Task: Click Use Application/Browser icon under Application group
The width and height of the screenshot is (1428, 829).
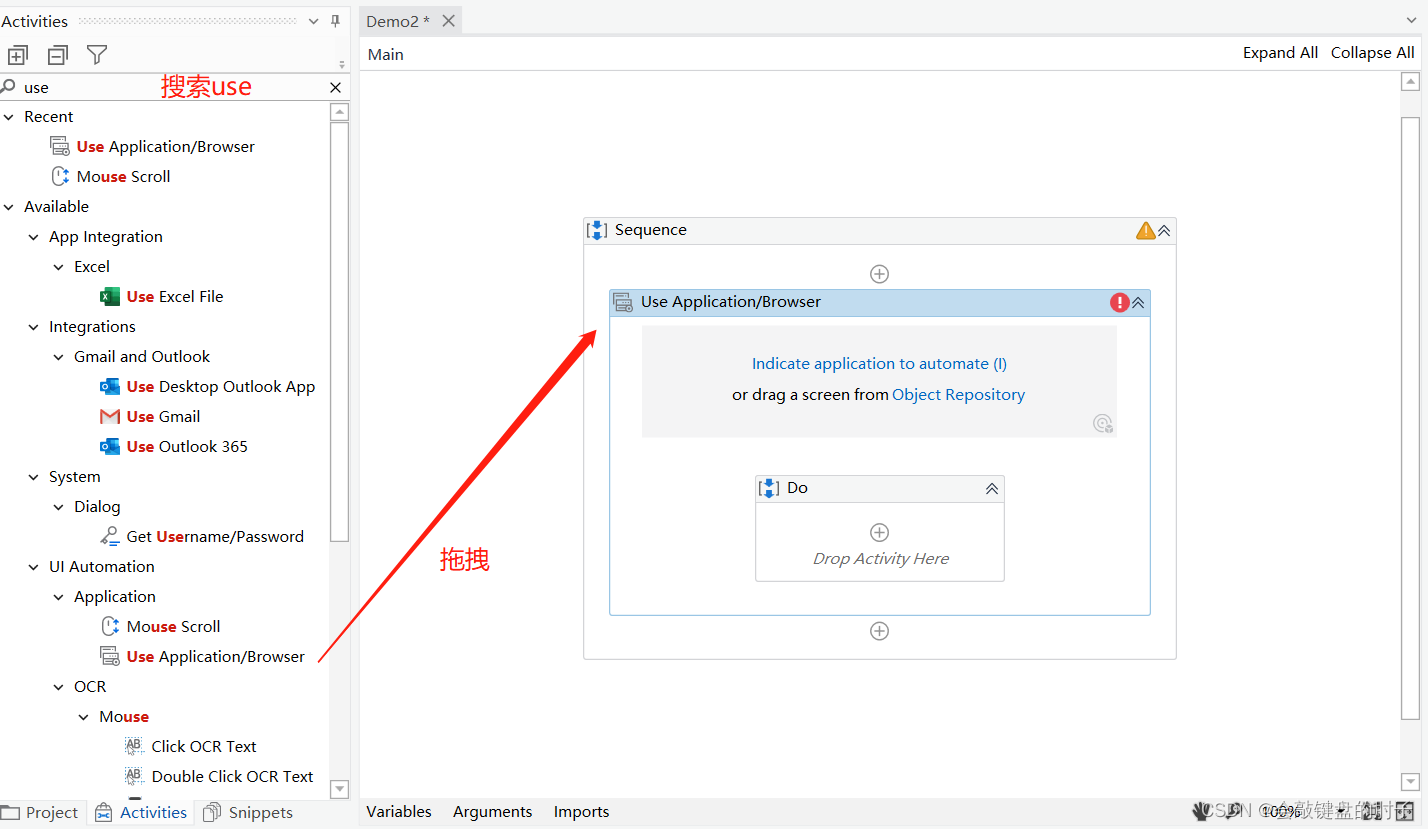Action: click(110, 657)
